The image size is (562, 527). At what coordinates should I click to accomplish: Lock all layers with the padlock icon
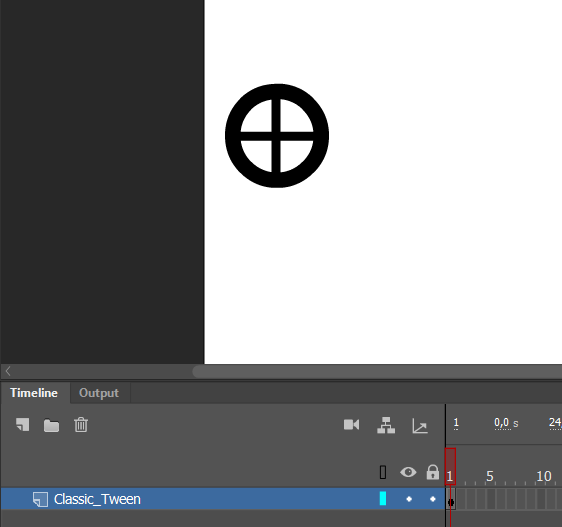click(433, 472)
